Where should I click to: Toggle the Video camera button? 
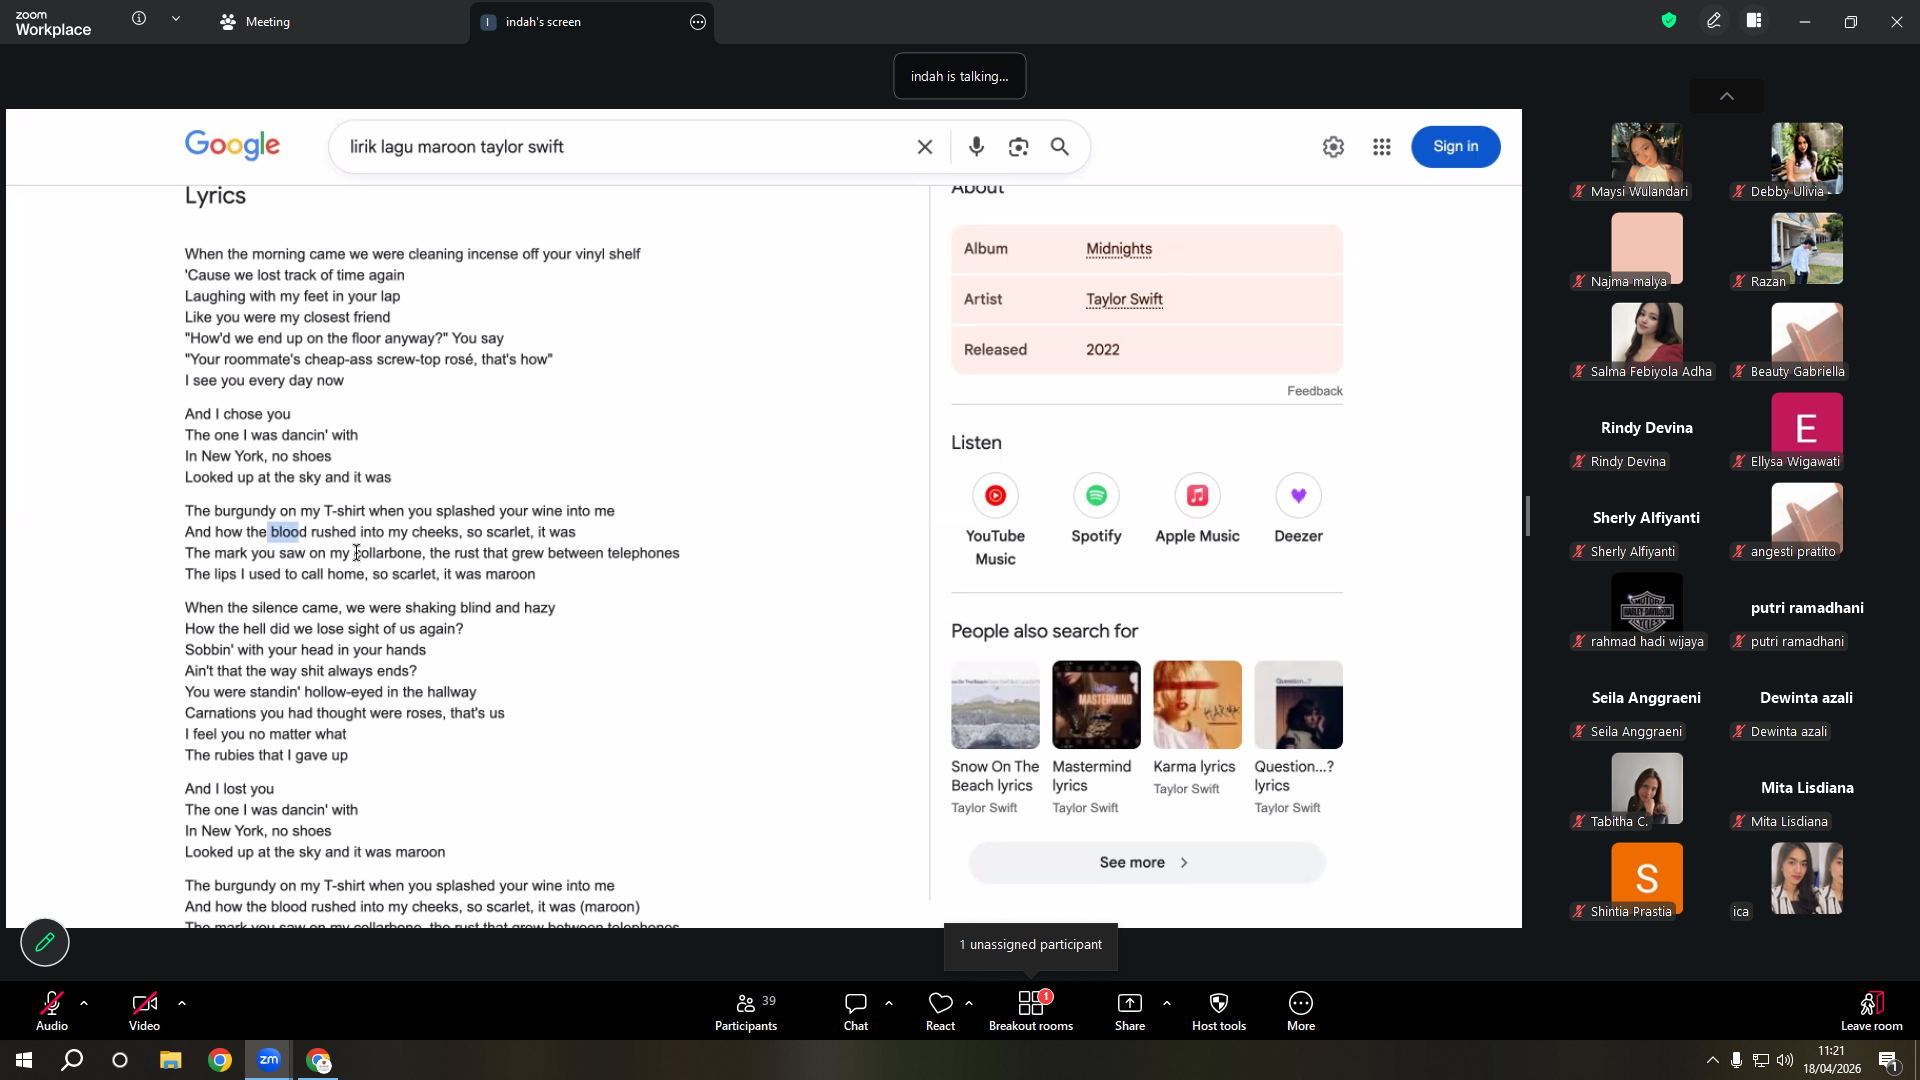[x=144, y=1011]
